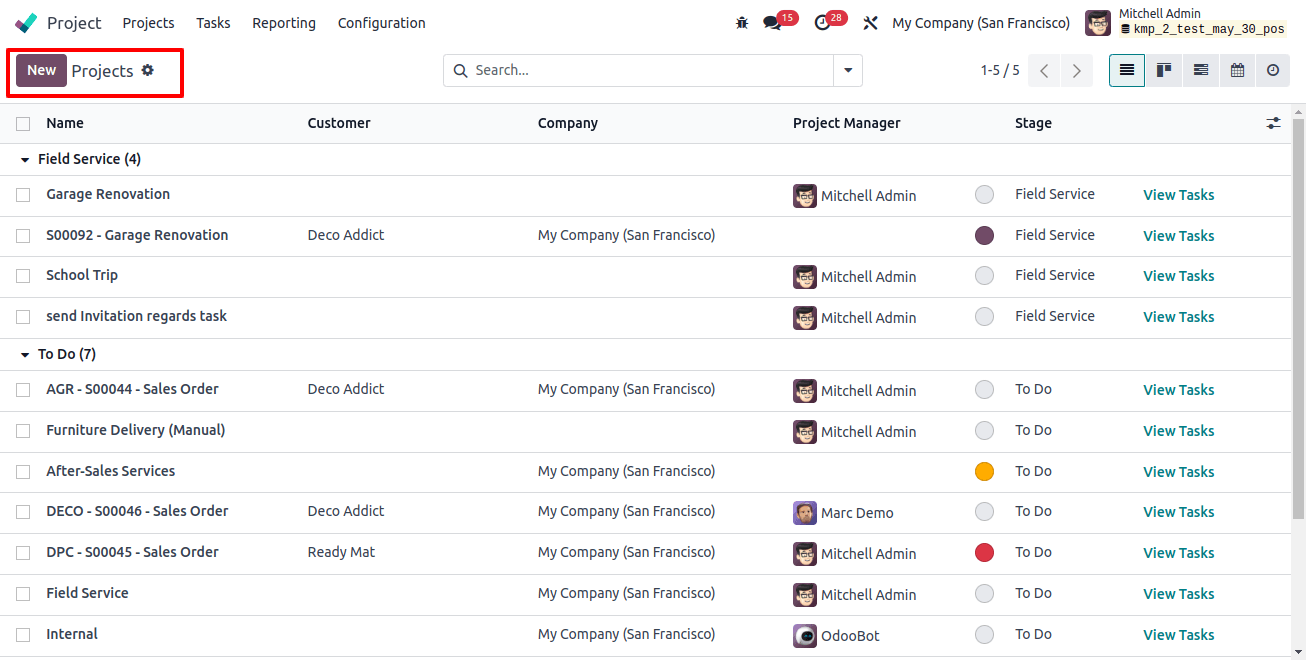
Task: Click Marc Demo avatar in DECO row
Action: (805, 513)
